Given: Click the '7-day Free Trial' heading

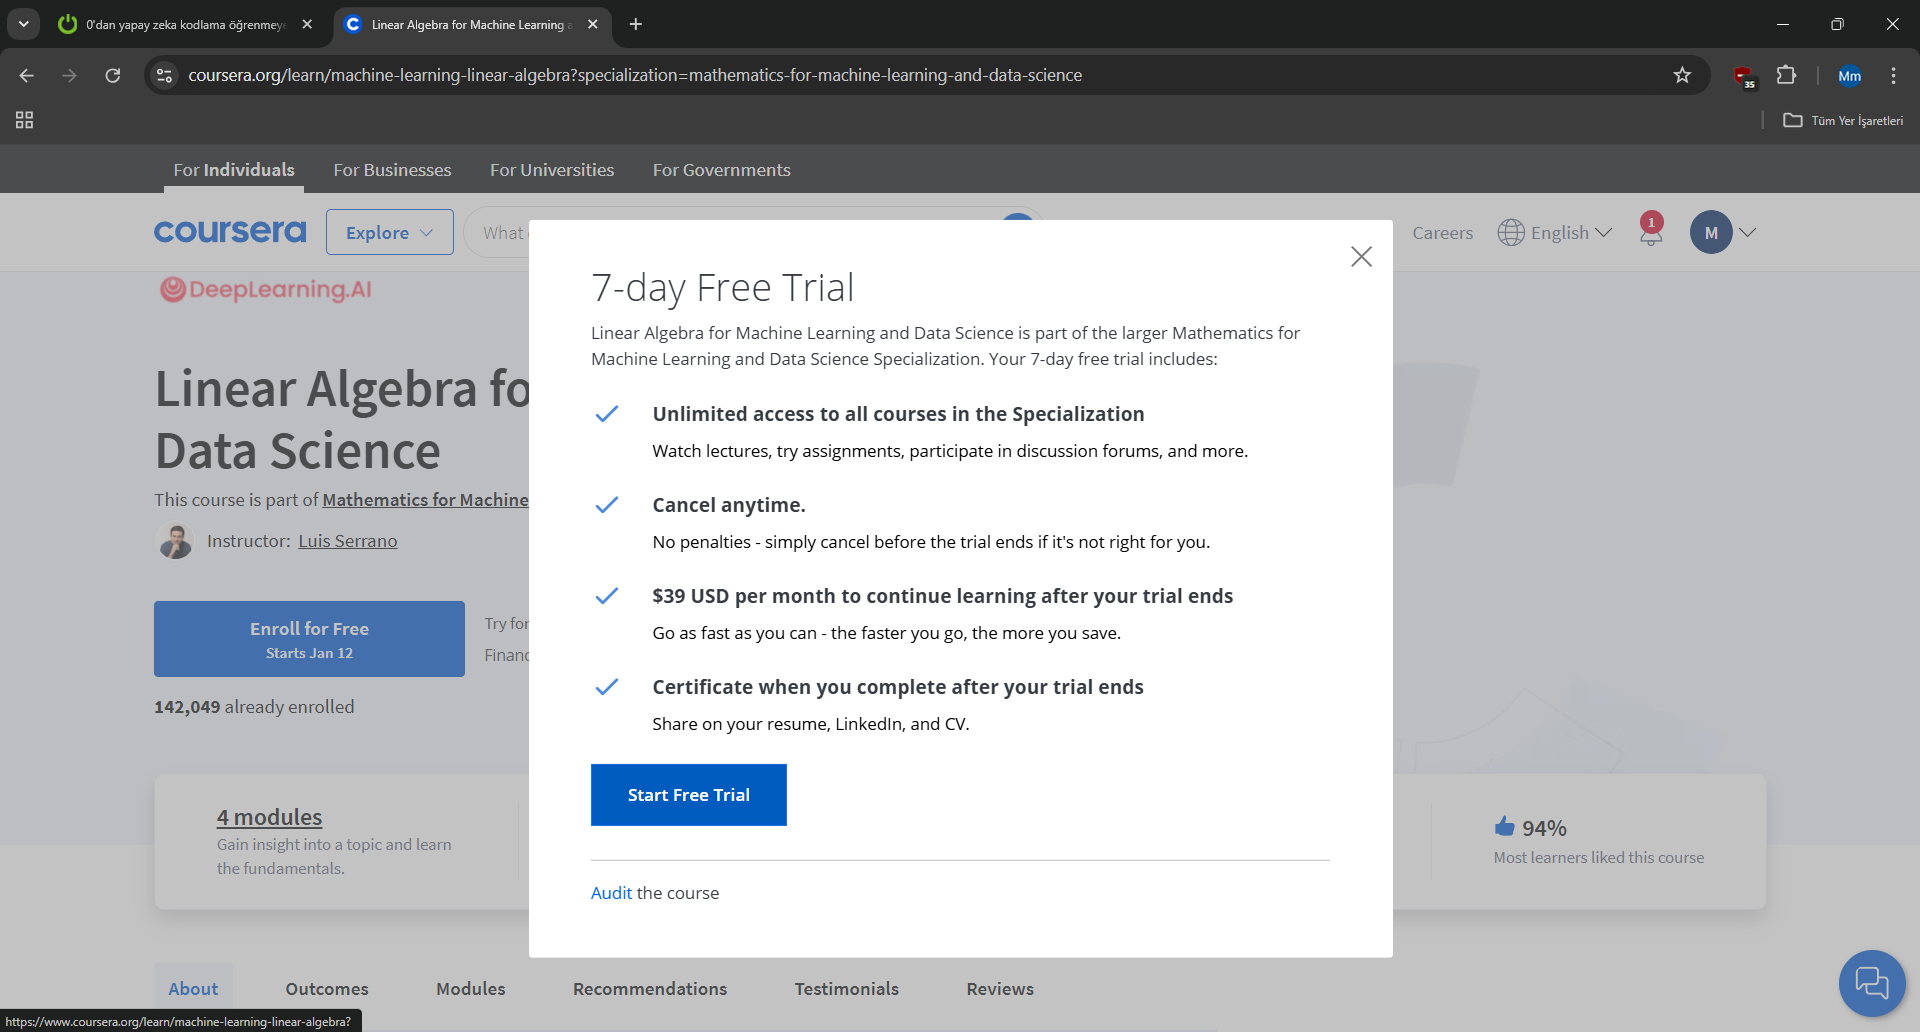Looking at the screenshot, I should pyautogui.click(x=722, y=288).
